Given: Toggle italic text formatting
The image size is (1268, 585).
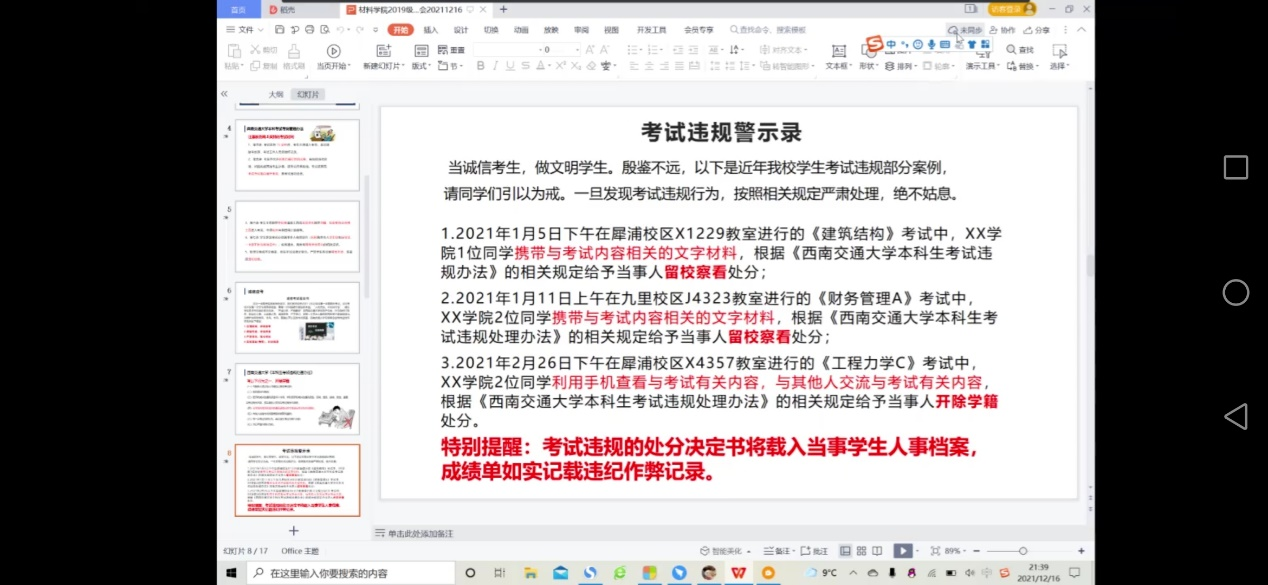Looking at the screenshot, I should pyautogui.click(x=495, y=66).
